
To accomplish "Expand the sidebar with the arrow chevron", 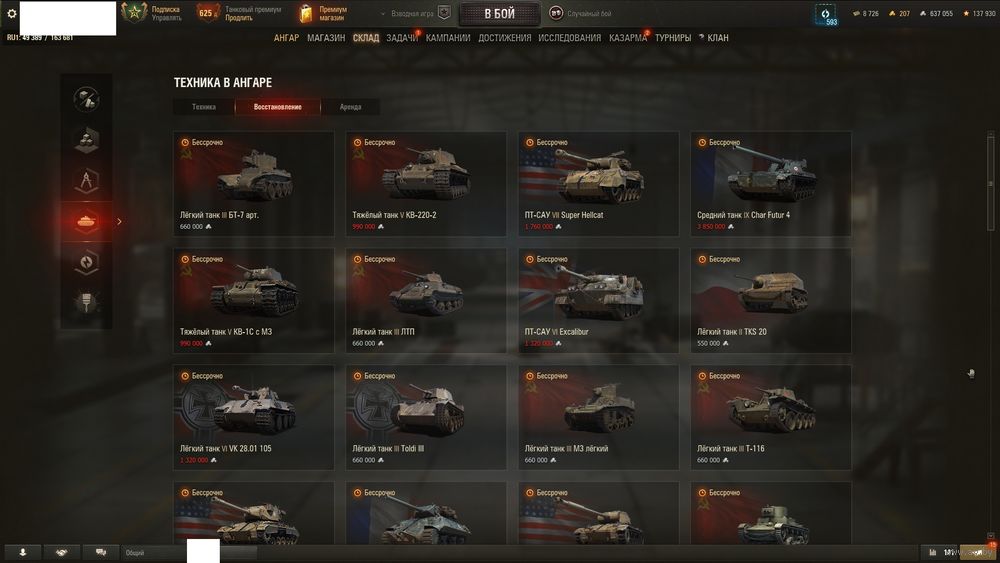I will pos(119,222).
